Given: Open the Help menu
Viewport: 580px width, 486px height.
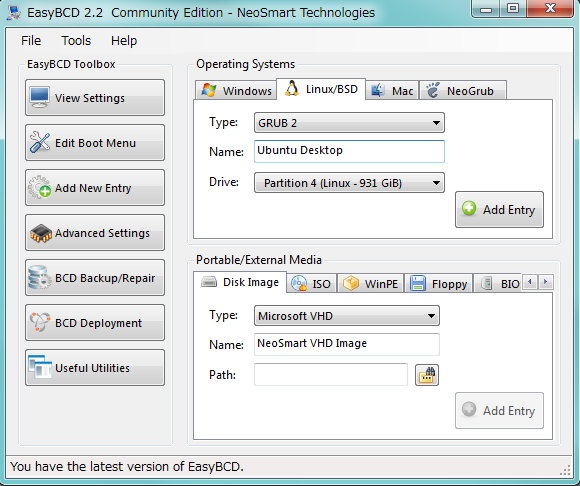Looking at the screenshot, I should [124, 41].
